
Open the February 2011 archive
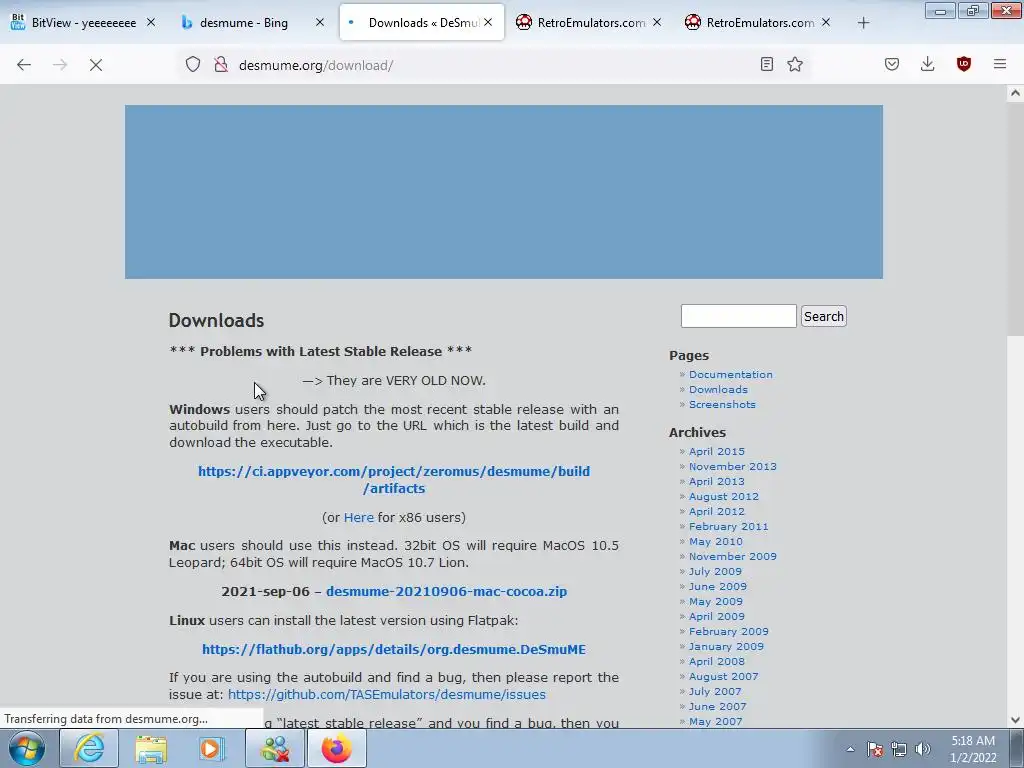pos(728,526)
